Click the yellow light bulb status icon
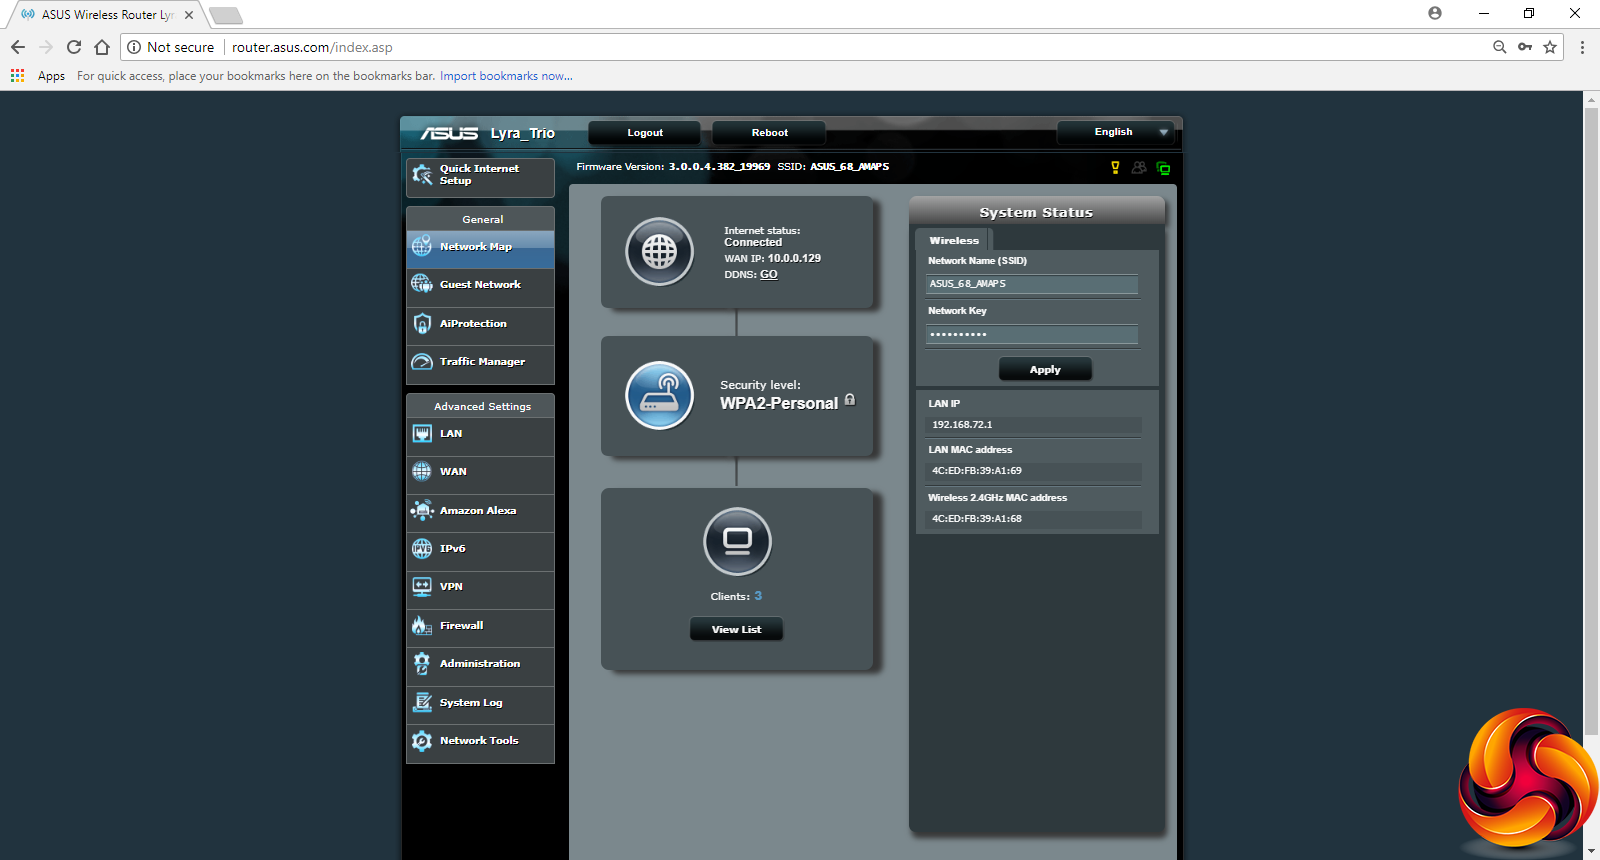The height and width of the screenshot is (860, 1600). click(x=1115, y=168)
